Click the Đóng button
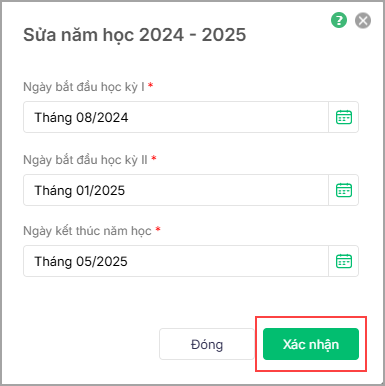The image size is (385, 386). coord(207,344)
